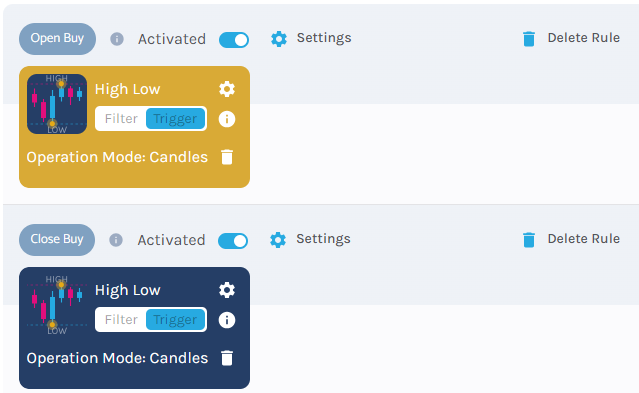Show info on the yellow High Low card
The height and width of the screenshot is (393, 639).
tap(227, 119)
